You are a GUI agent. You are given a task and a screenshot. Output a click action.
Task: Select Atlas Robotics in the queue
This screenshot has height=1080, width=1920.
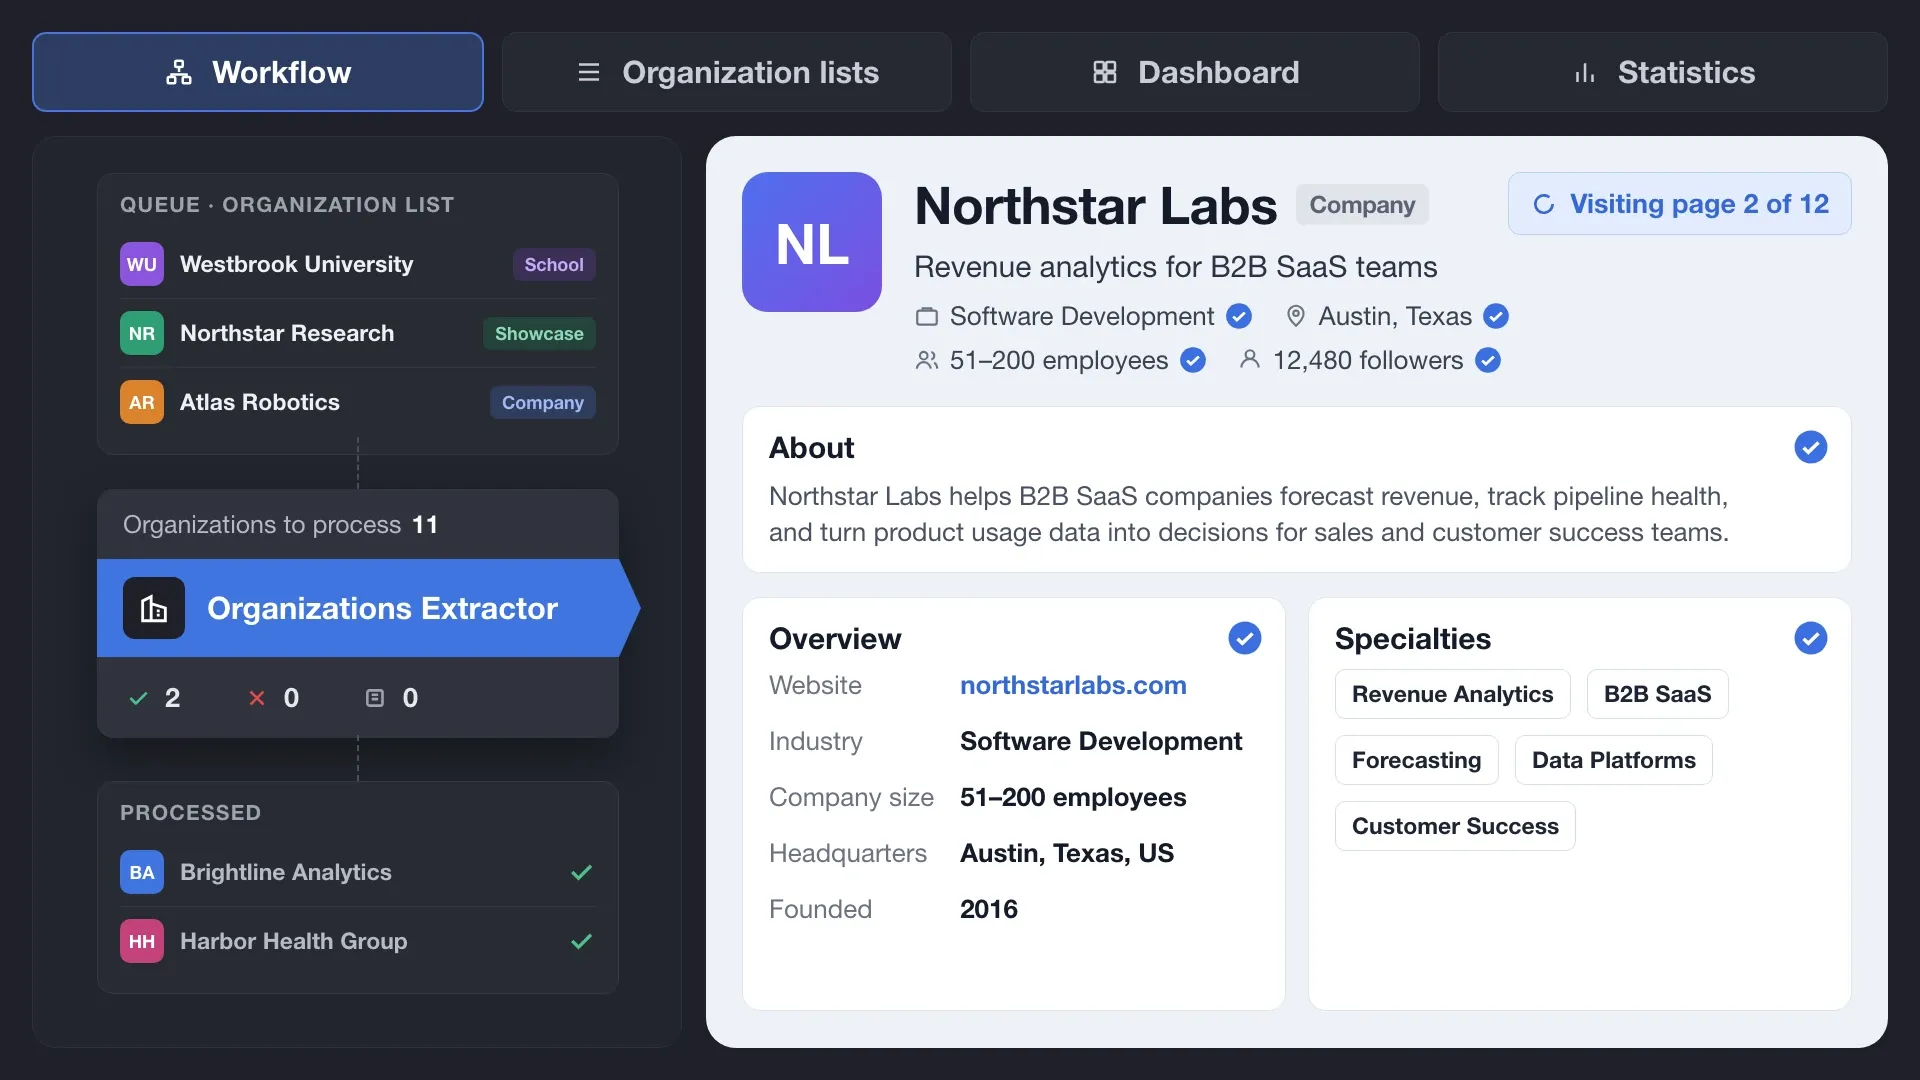[x=358, y=402]
